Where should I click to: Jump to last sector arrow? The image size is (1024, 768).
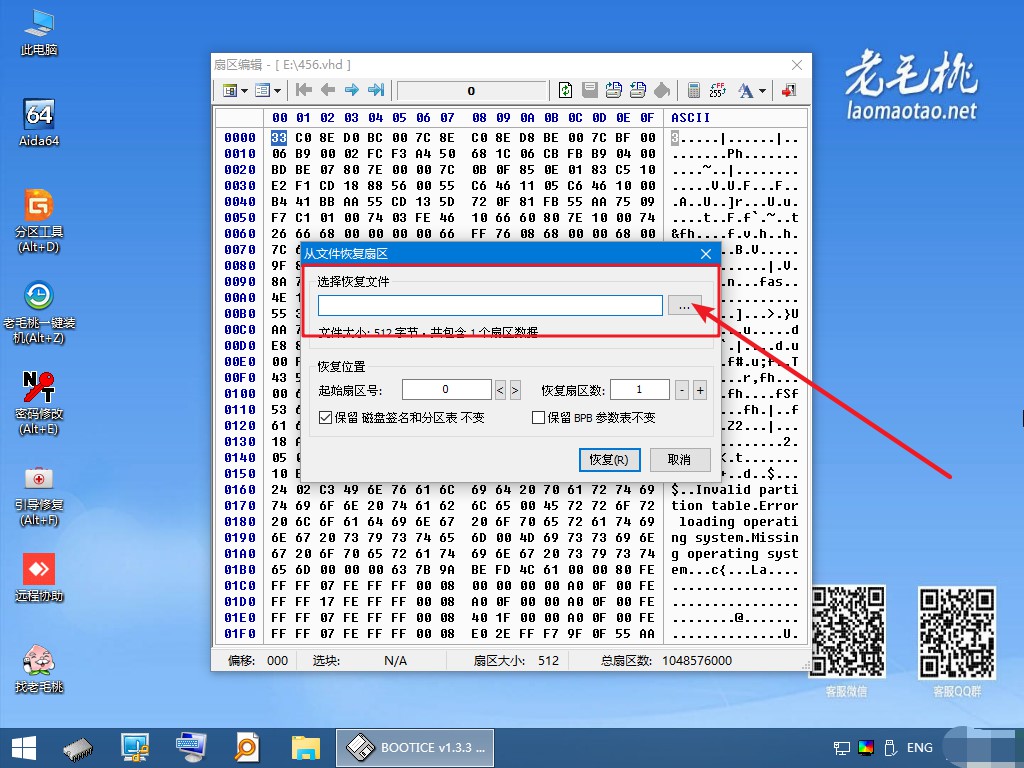376,90
